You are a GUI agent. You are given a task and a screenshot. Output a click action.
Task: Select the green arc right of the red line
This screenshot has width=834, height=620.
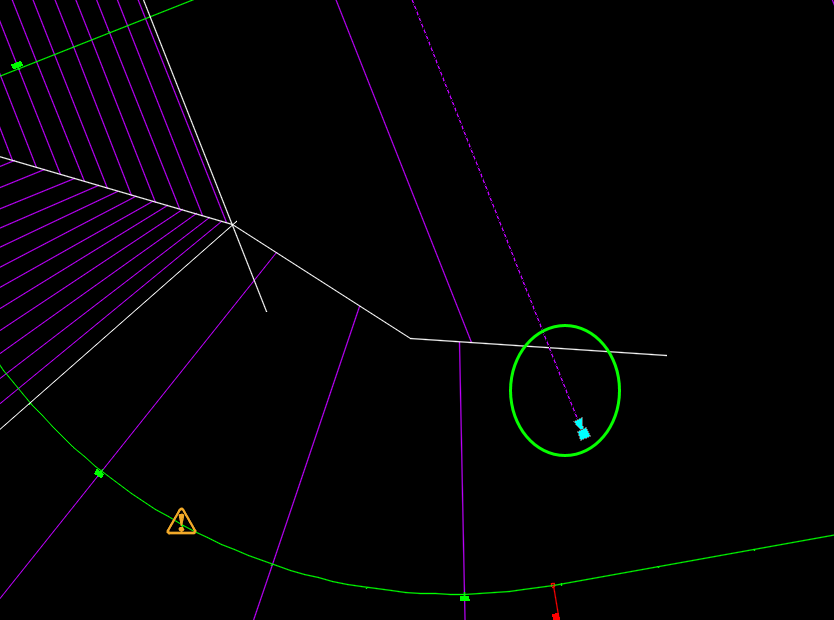click(700, 558)
